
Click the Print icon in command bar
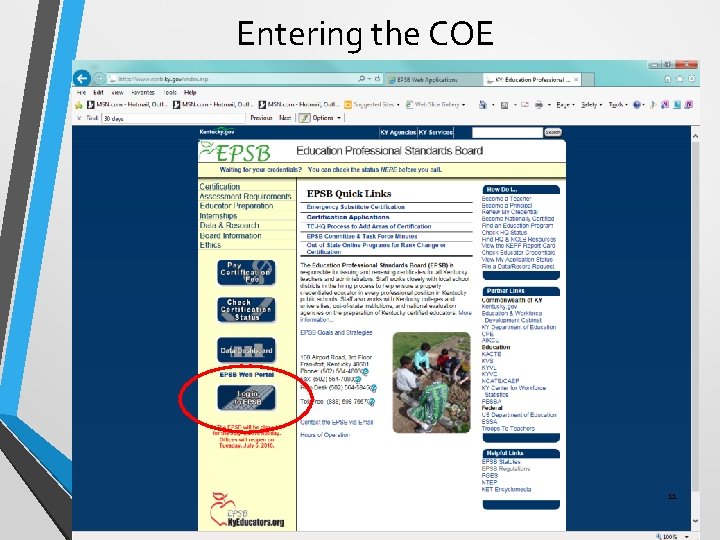click(539, 105)
